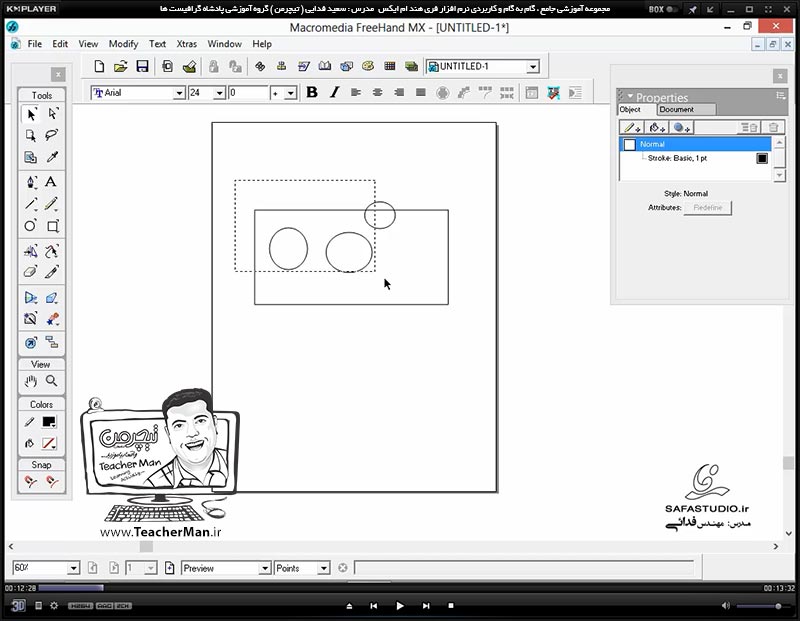The height and width of the screenshot is (621, 800).
Task: Skip to previous track in KMPlayer
Action: [373, 606]
